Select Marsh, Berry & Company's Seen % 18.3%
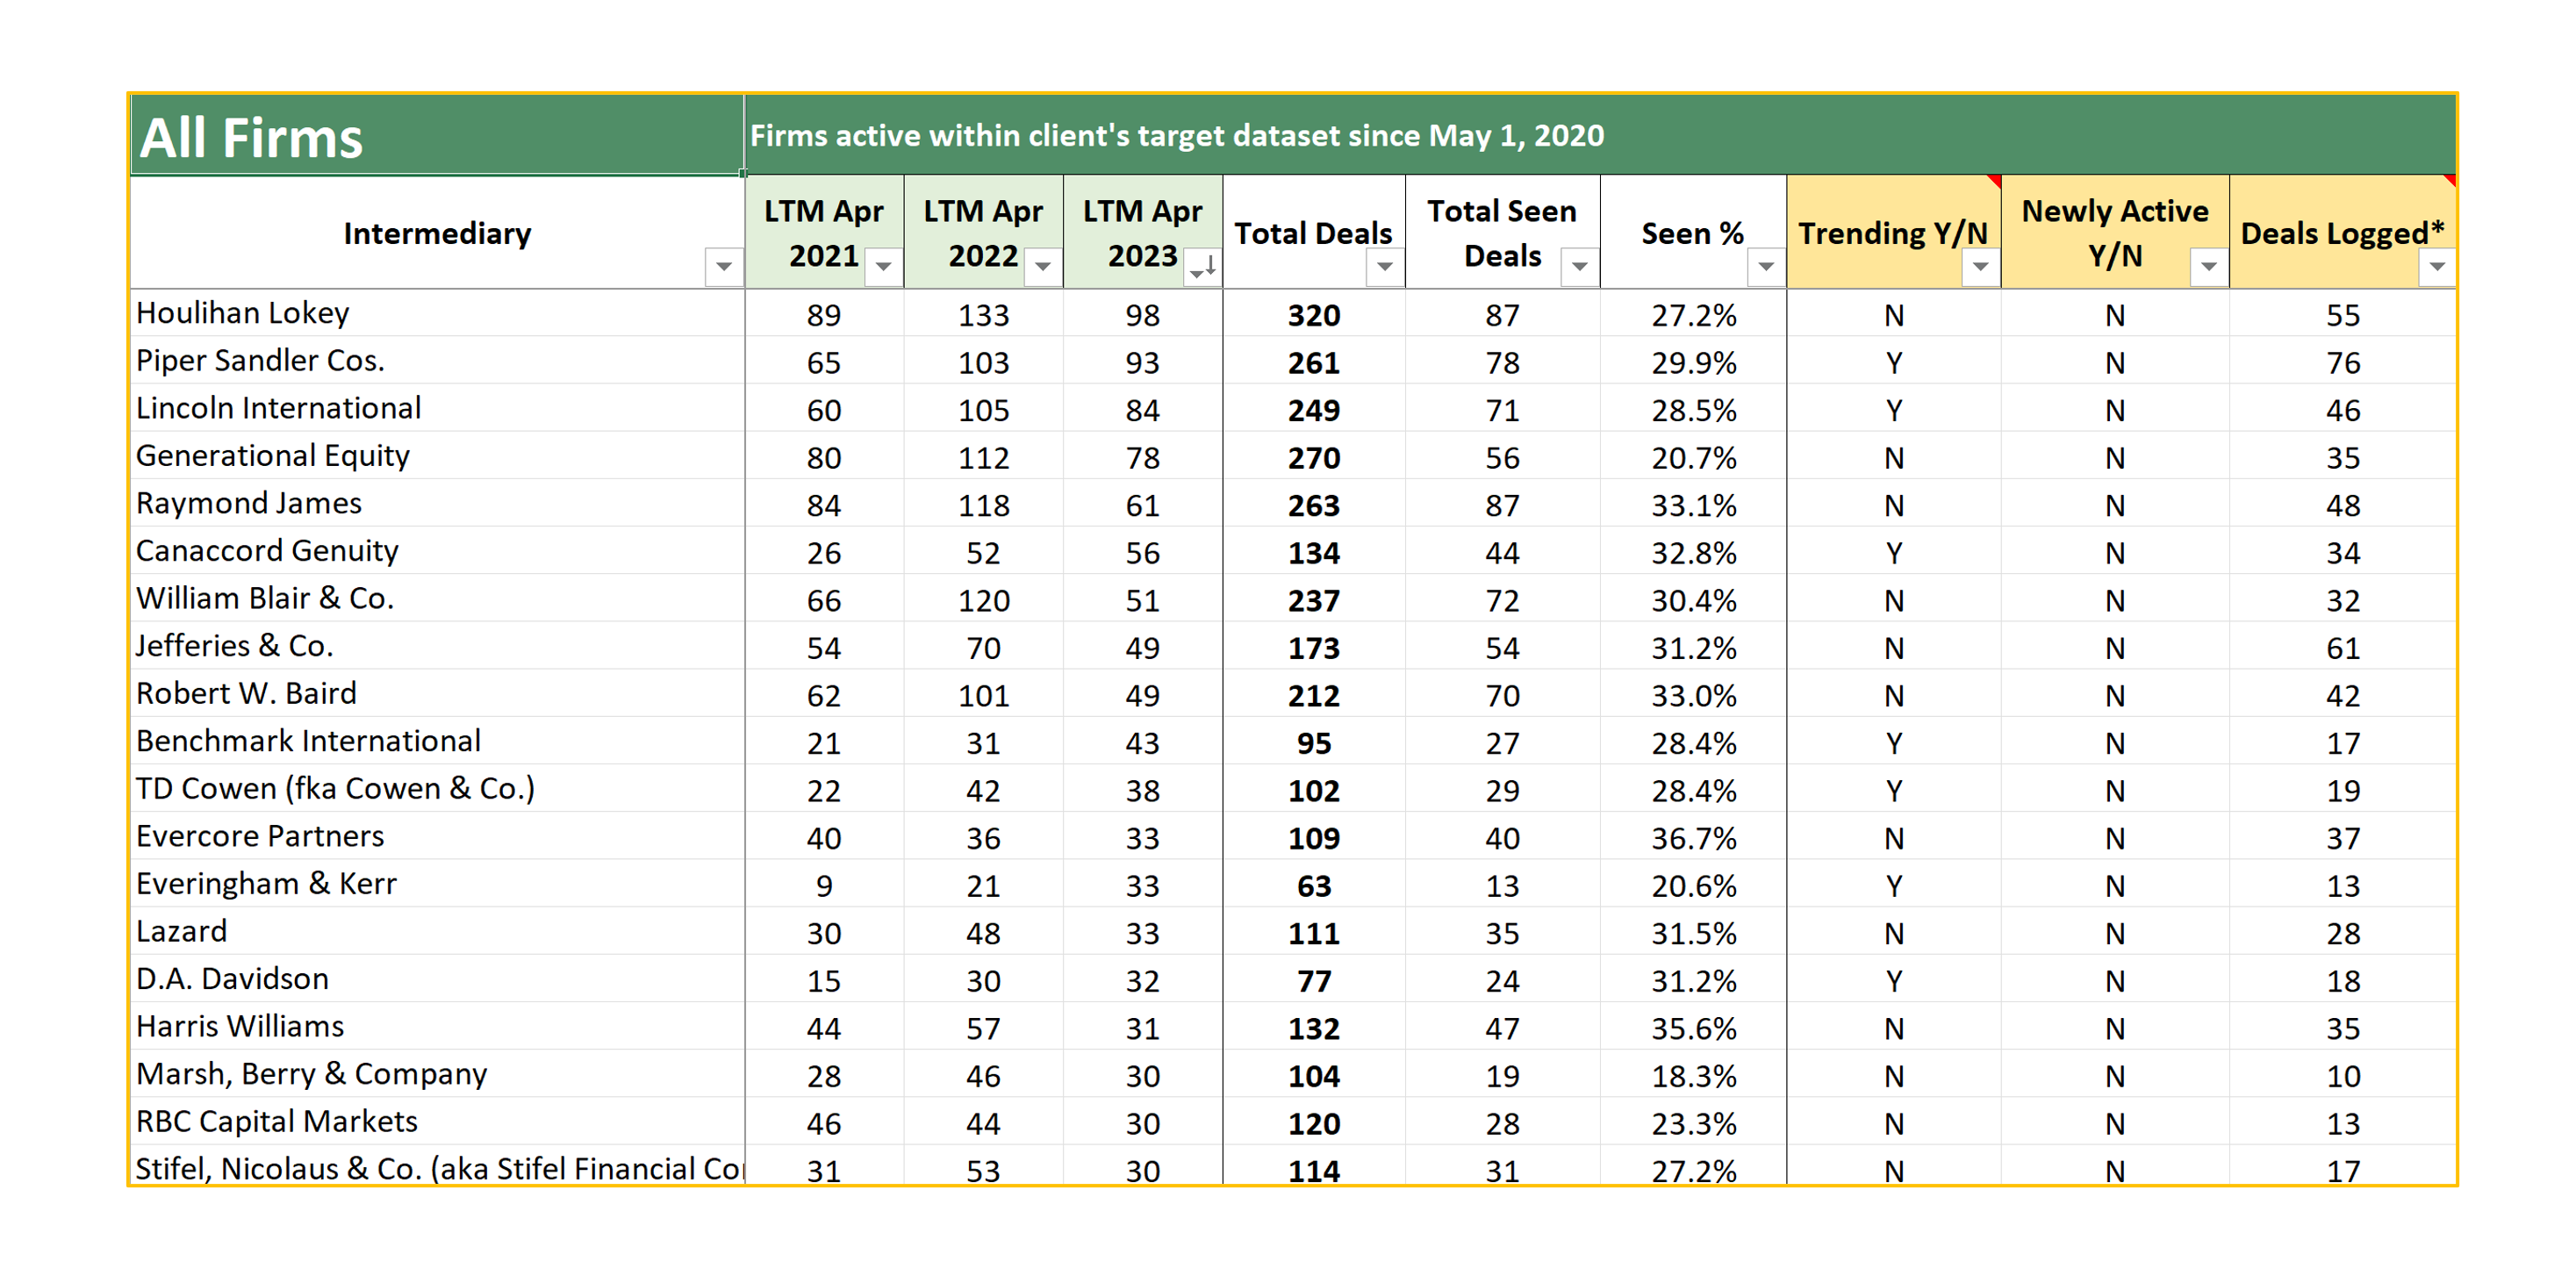The width and height of the screenshot is (2576, 1283). tap(1692, 1075)
